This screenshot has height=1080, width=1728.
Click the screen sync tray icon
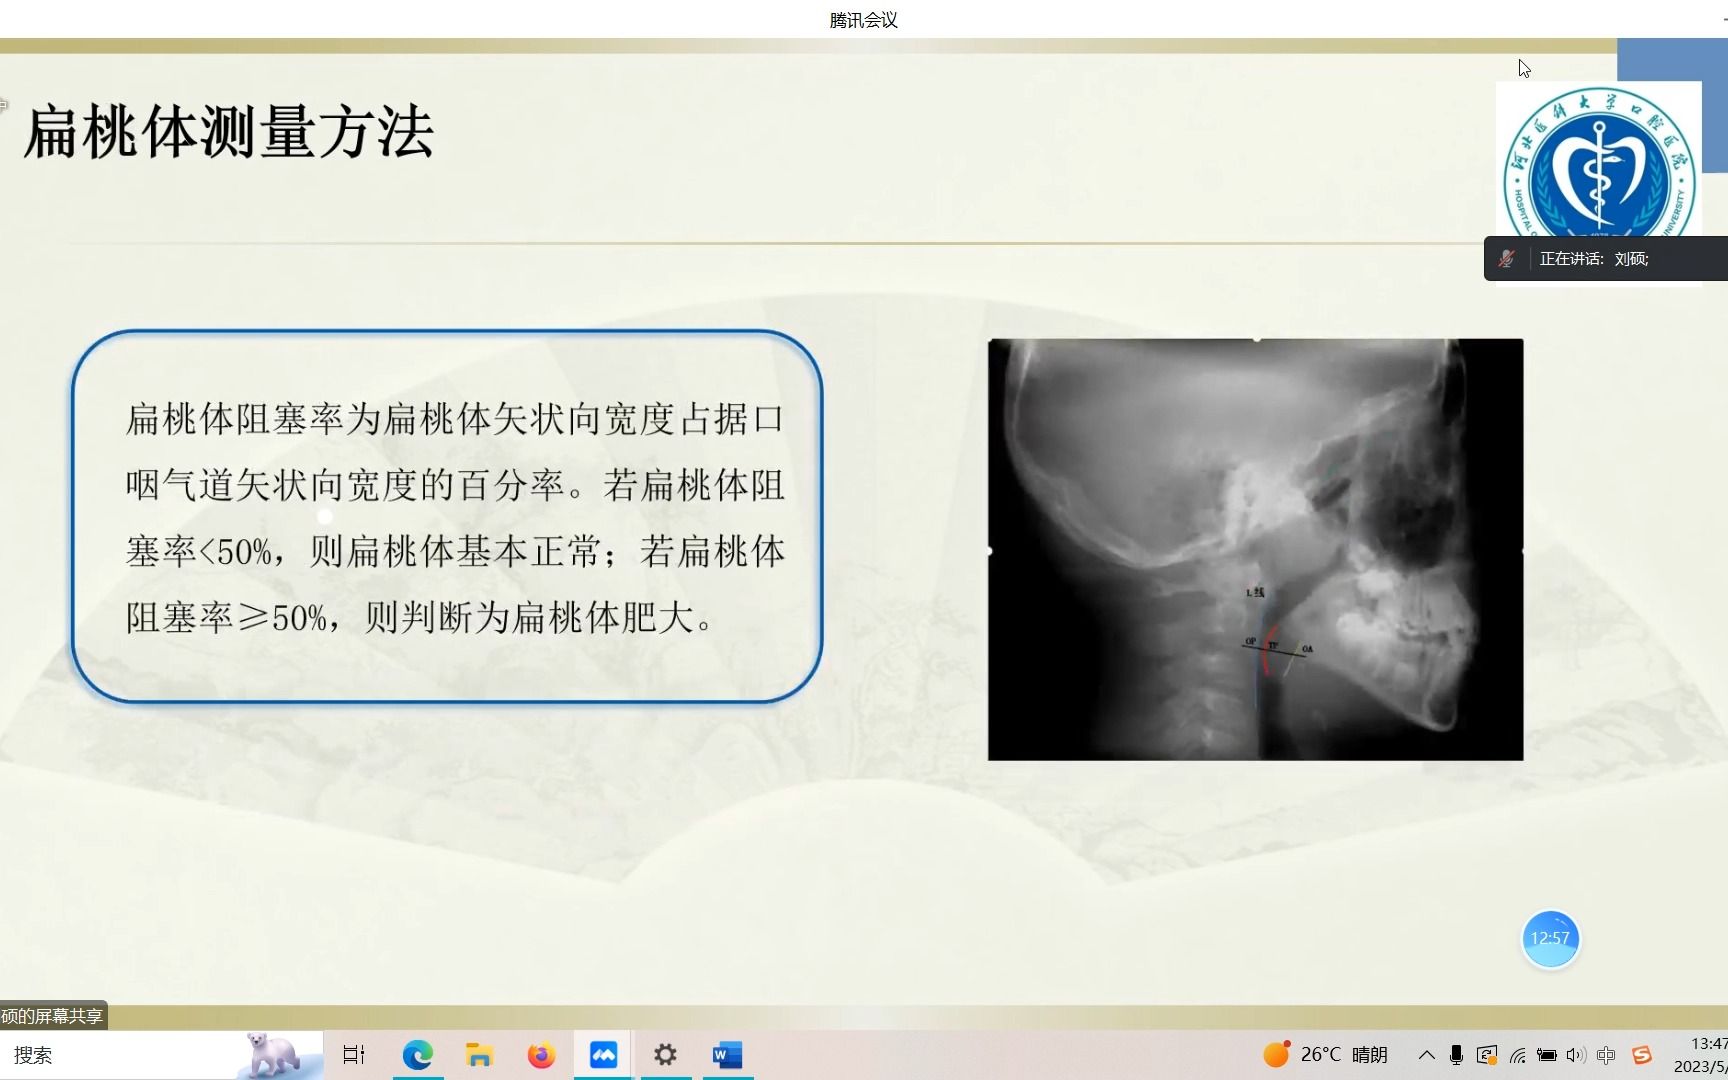click(x=1487, y=1055)
